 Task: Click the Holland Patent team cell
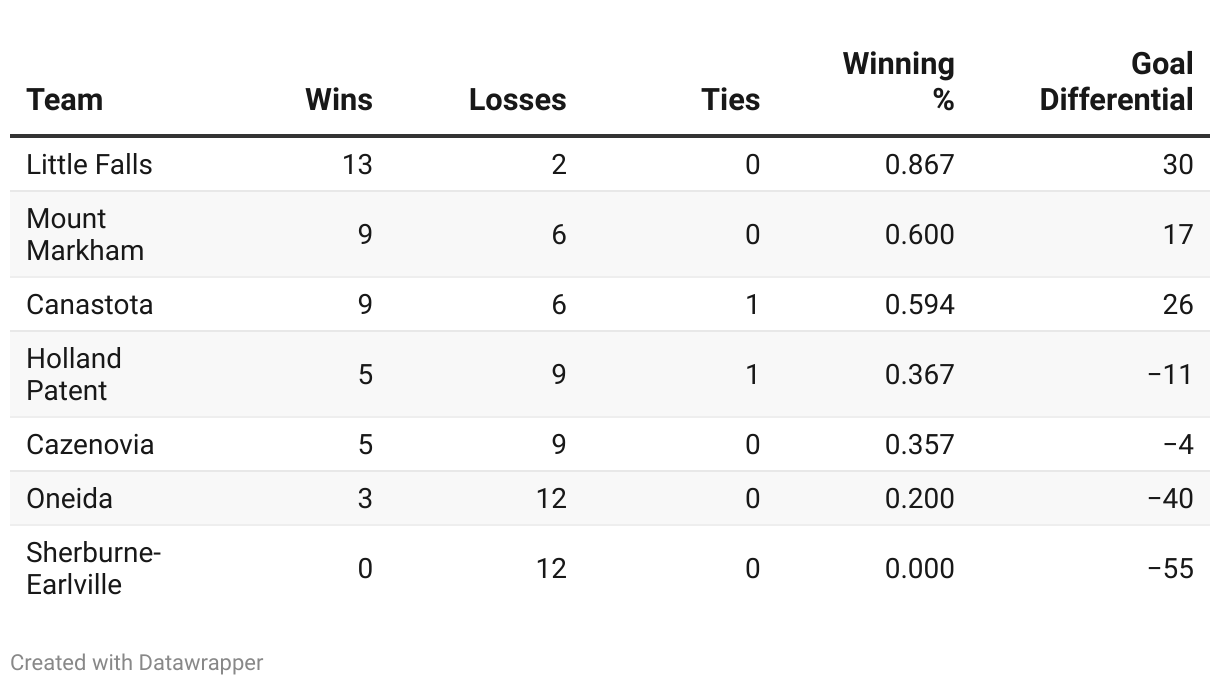tap(74, 374)
